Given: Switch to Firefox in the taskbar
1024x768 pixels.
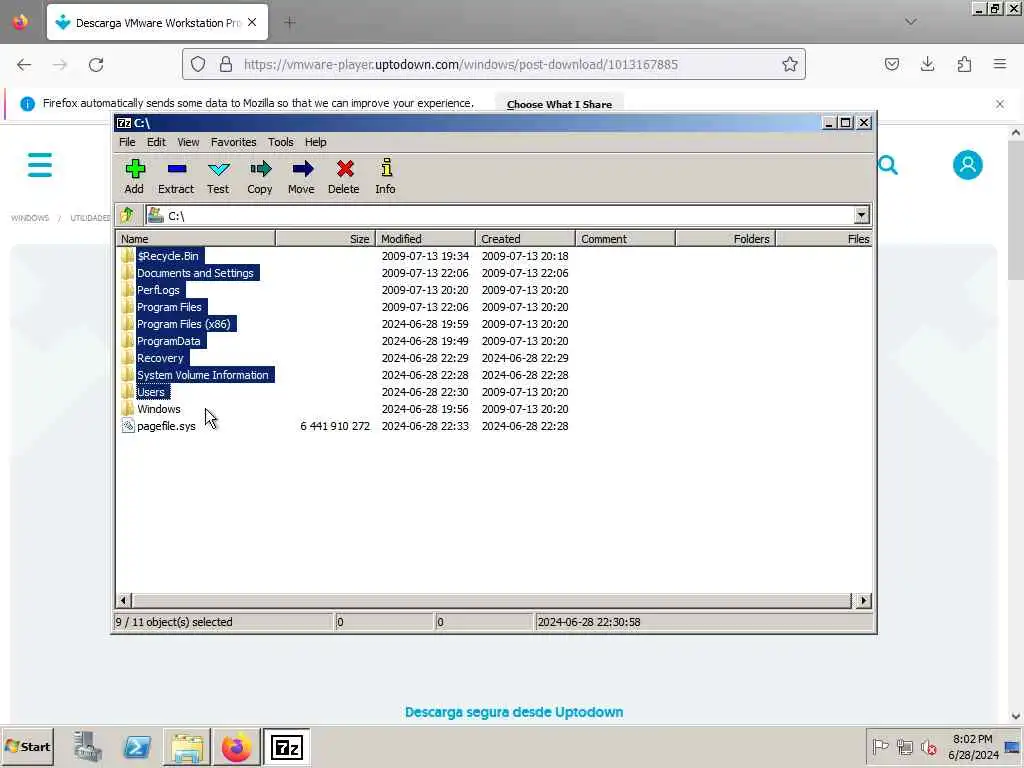Looking at the screenshot, I should coord(236,747).
